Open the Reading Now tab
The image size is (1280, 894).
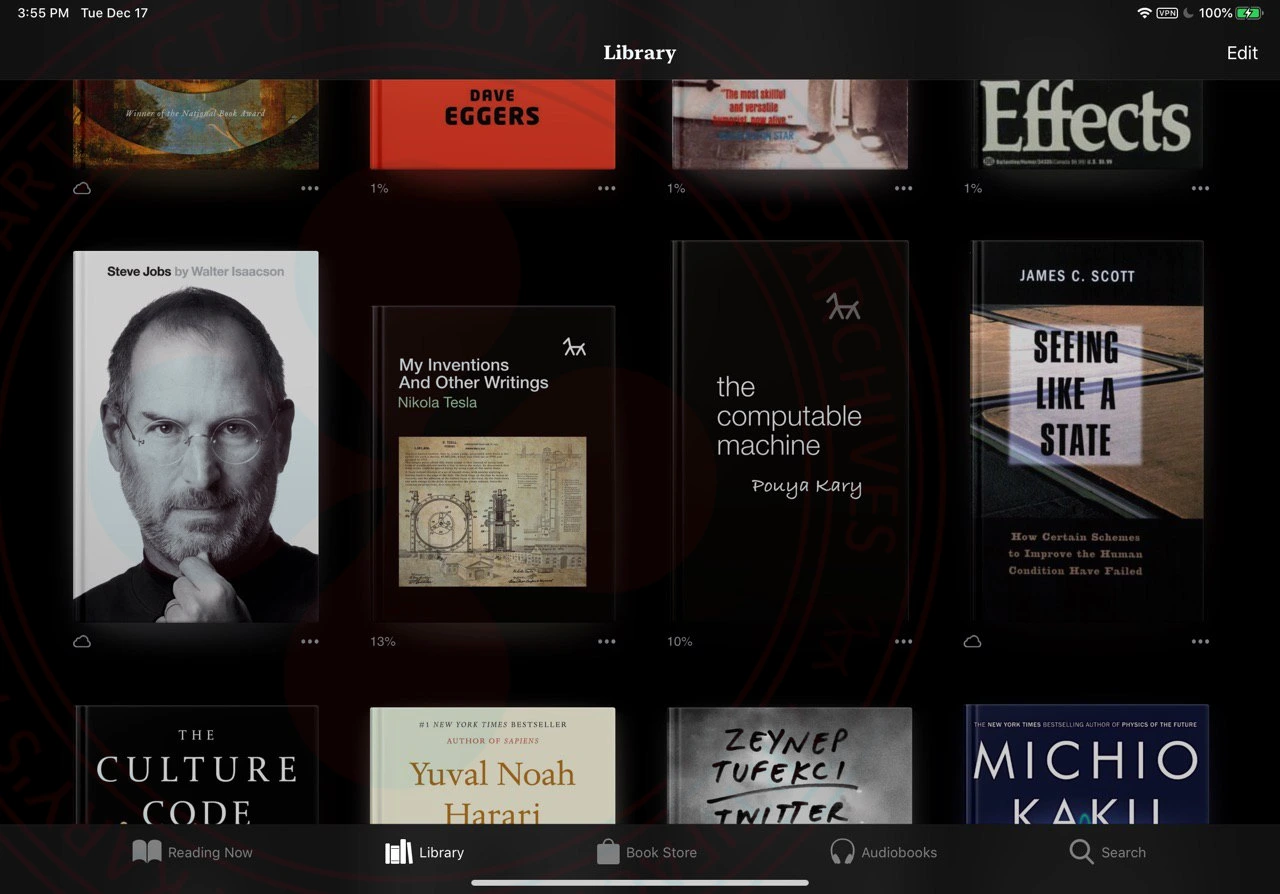[193, 852]
